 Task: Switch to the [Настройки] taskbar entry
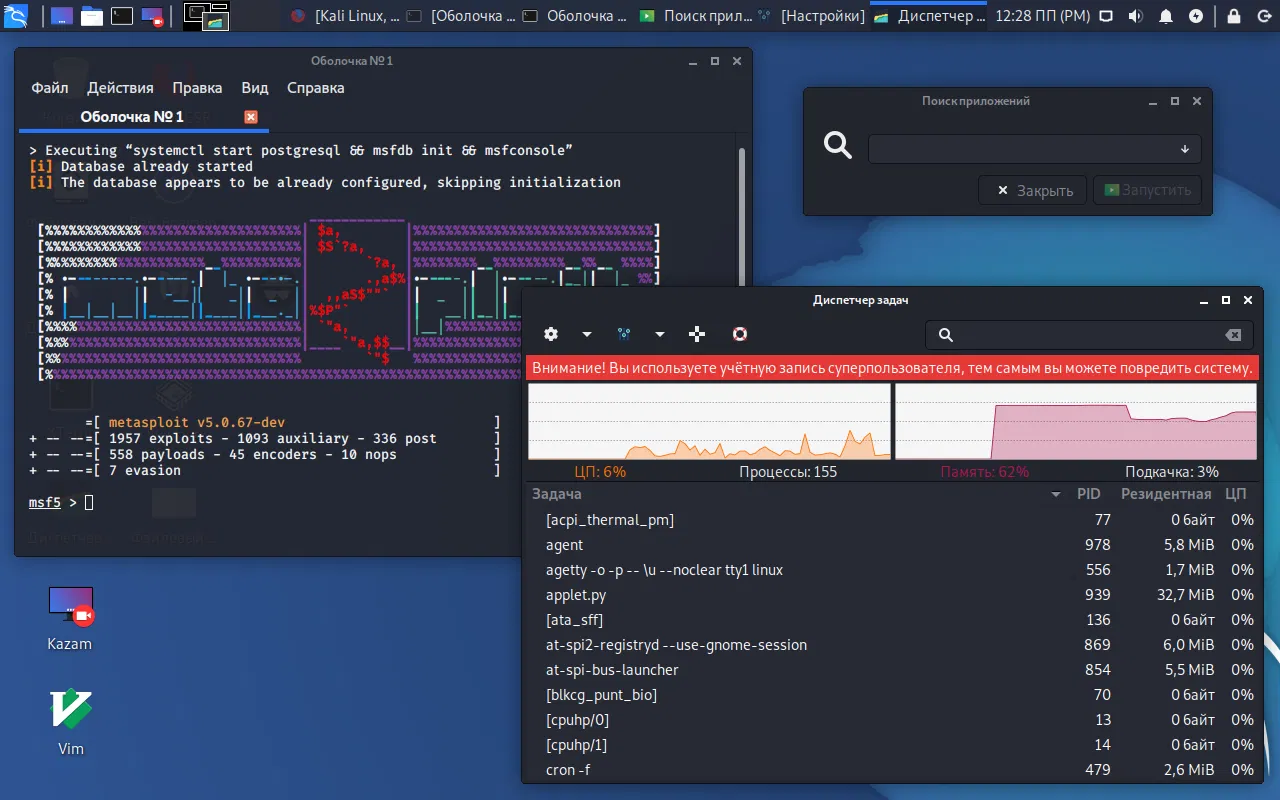pyautogui.click(x=811, y=16)
